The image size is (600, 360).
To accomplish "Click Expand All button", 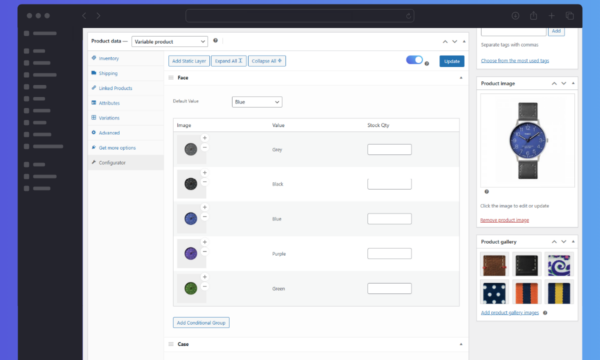I will (228, 61).
